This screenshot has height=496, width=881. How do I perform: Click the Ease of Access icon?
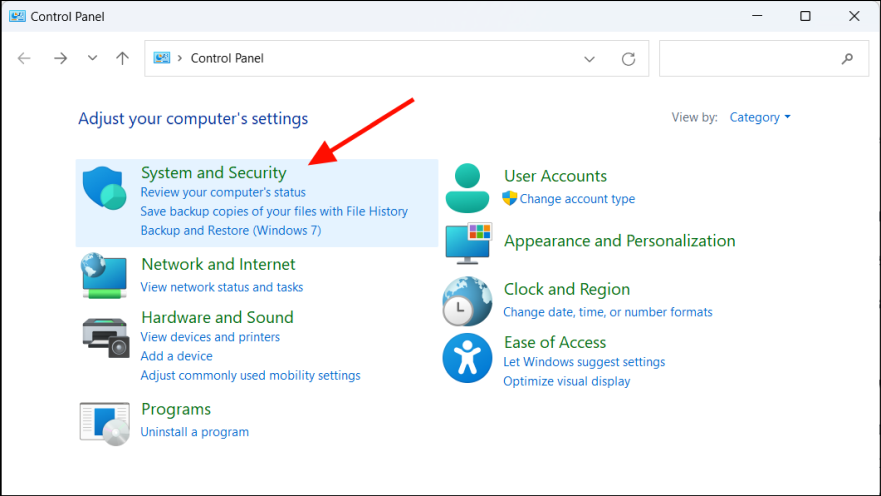[x=467, y=358]
